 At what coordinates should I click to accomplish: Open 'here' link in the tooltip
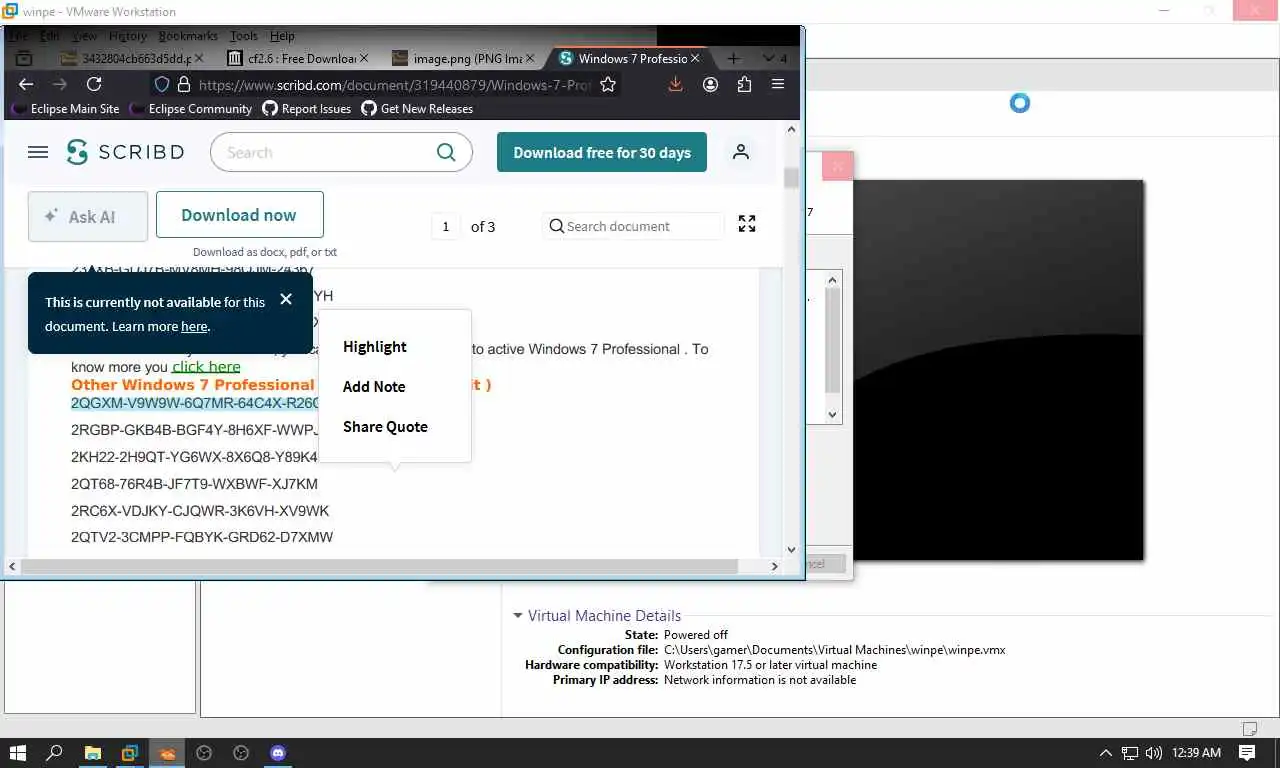pyautogui.click(x=194, y=326)
